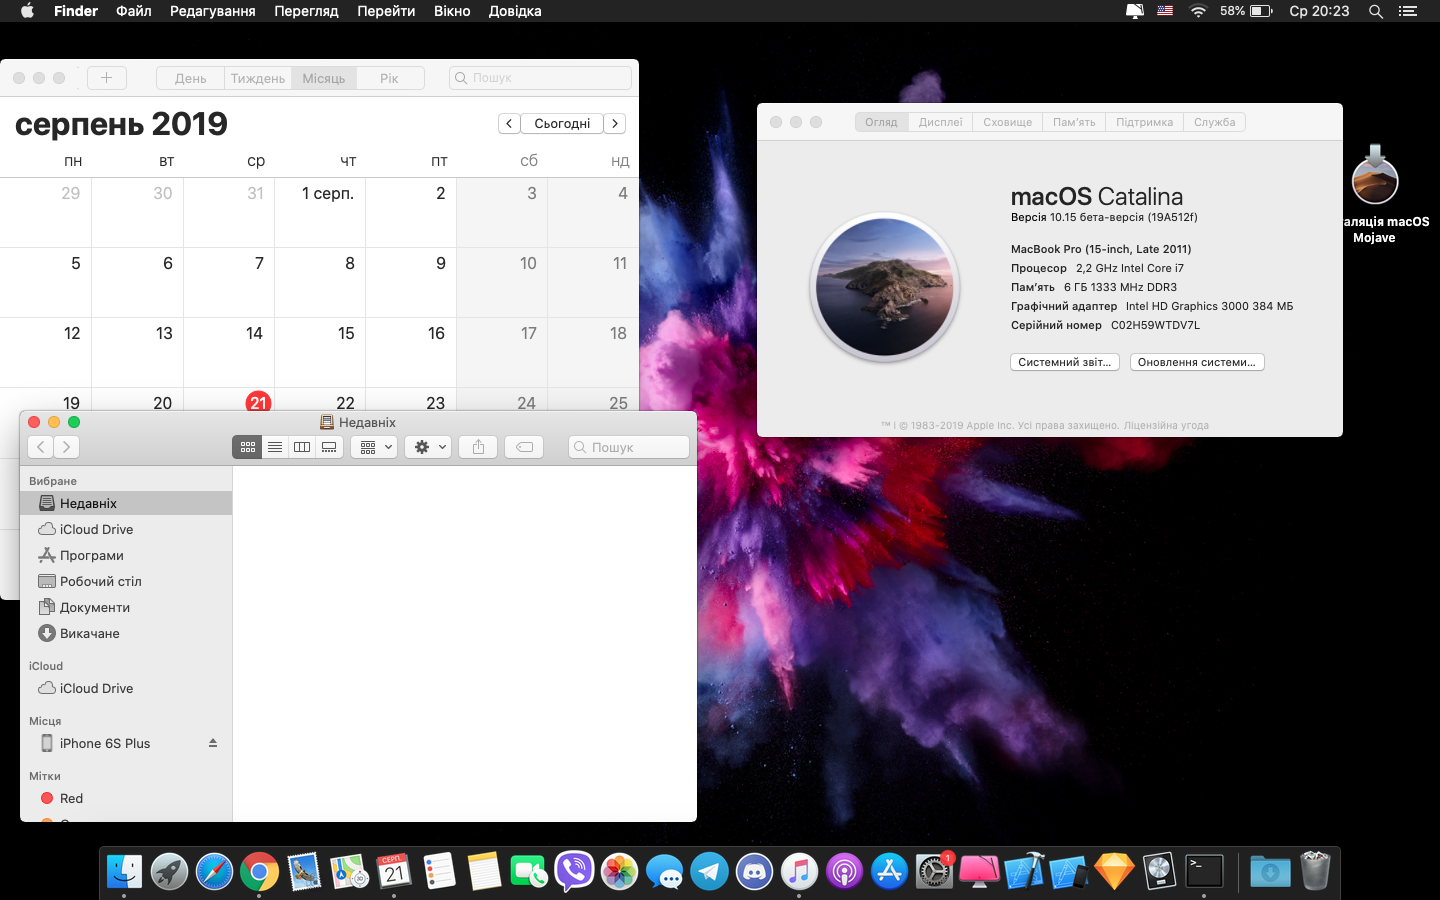Open Notes app in the Dock
This screenshot has width=1440, height=900.
484,872
